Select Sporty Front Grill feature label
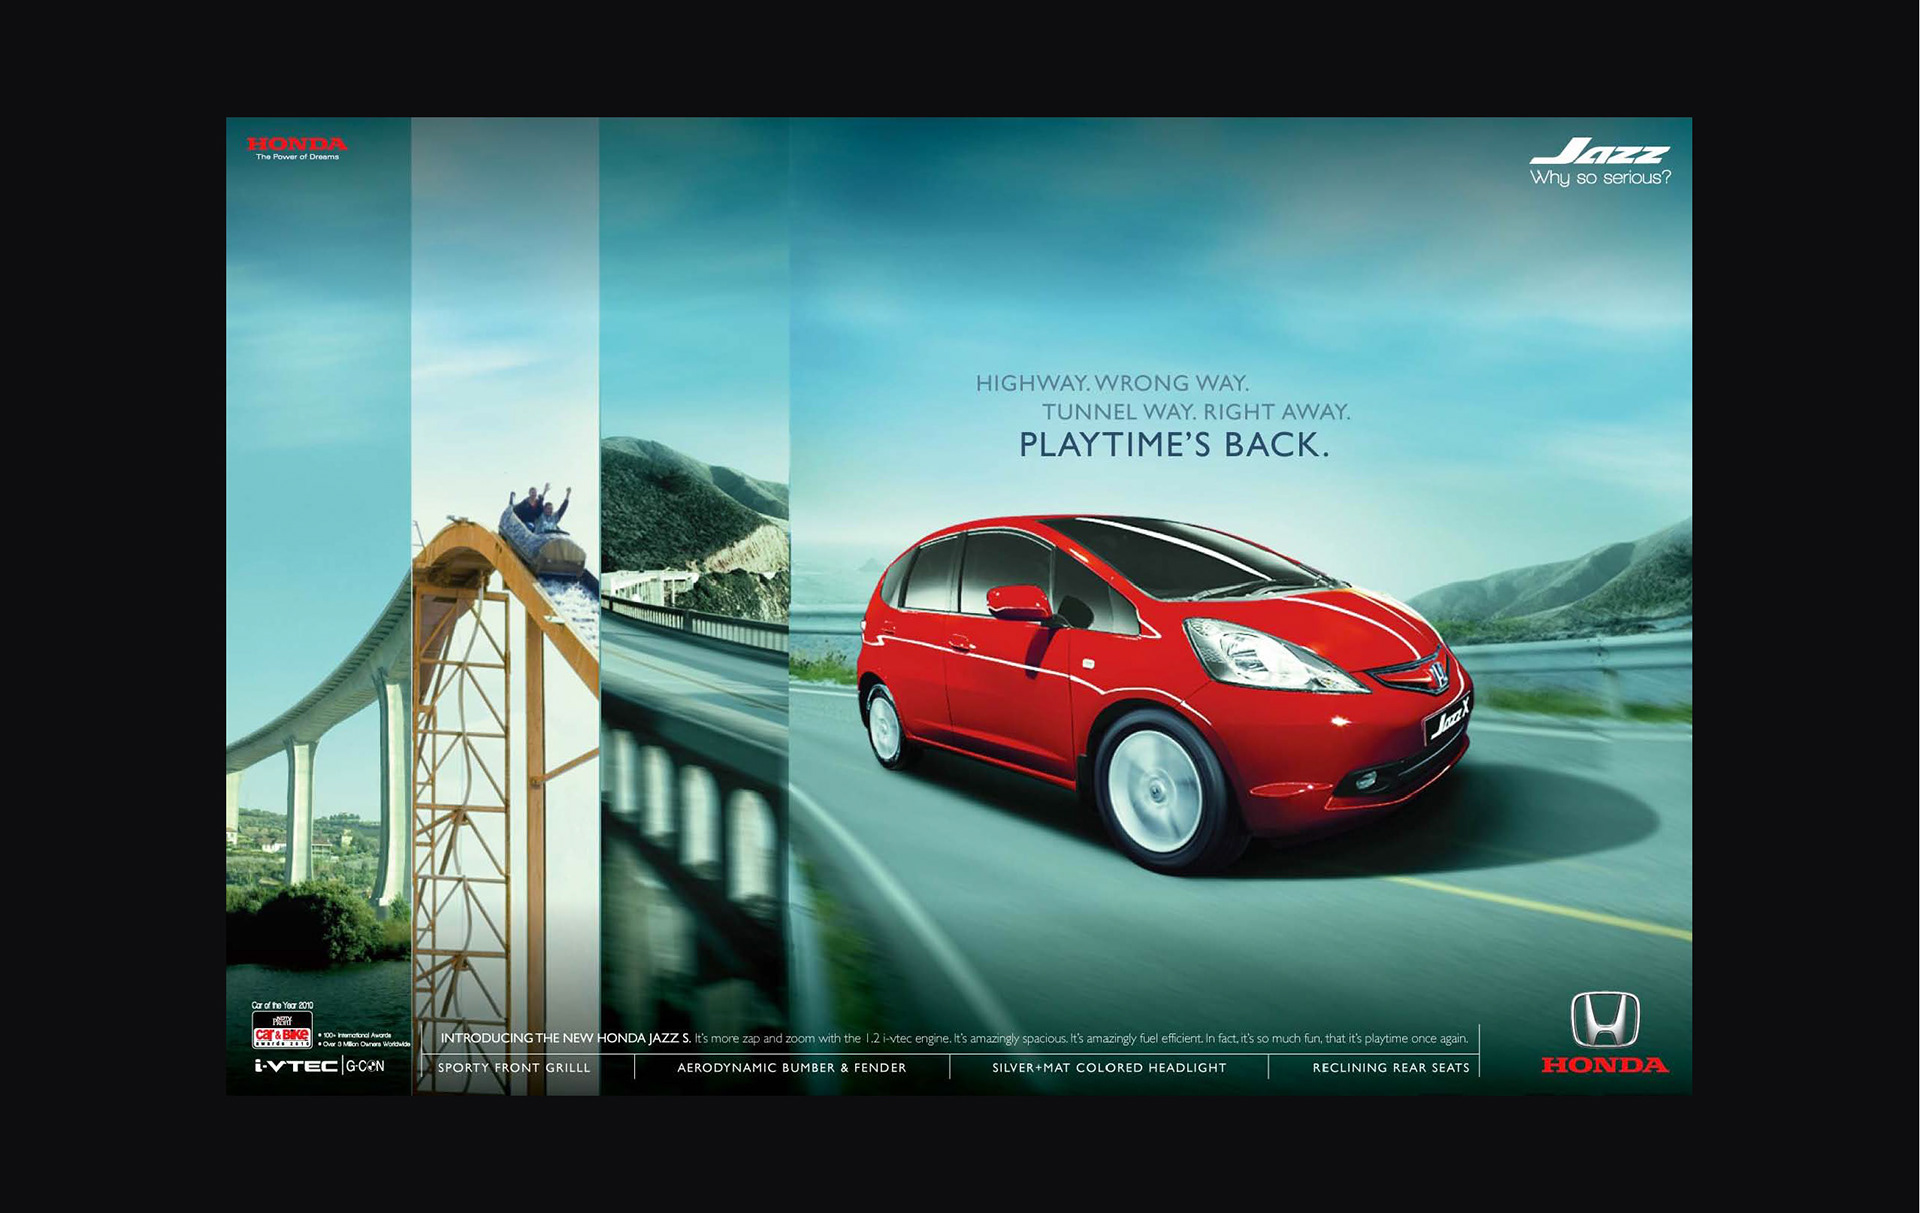The width and height of the screenshot is (1920, 1213). (x=514, y=1068)
